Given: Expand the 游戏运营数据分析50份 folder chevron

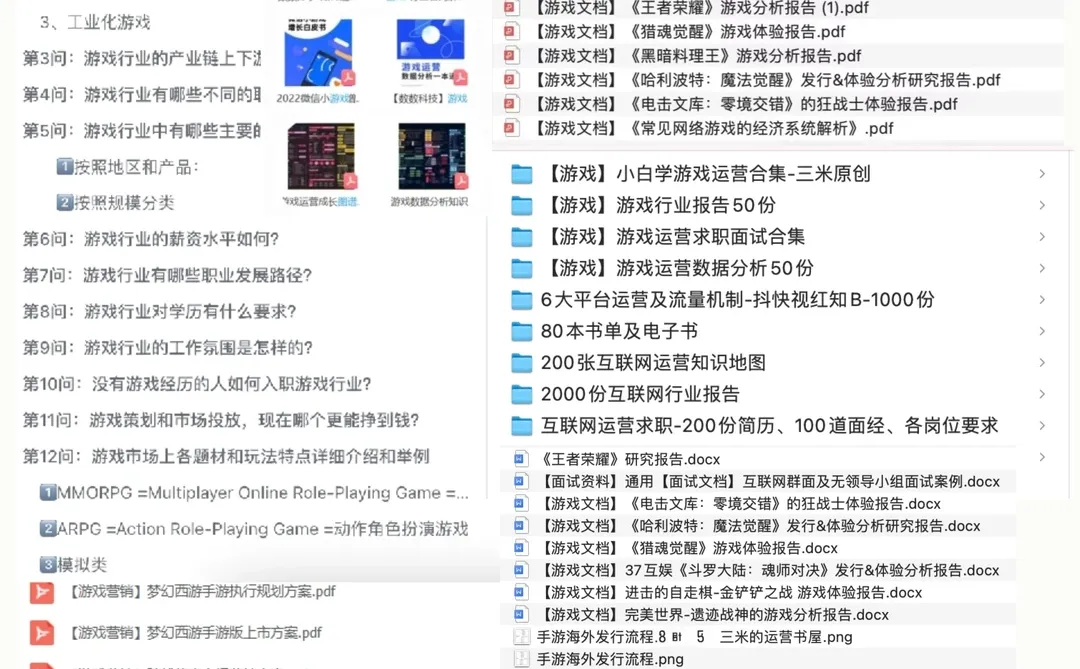Looking at the screenshot, I should 1042,269.
